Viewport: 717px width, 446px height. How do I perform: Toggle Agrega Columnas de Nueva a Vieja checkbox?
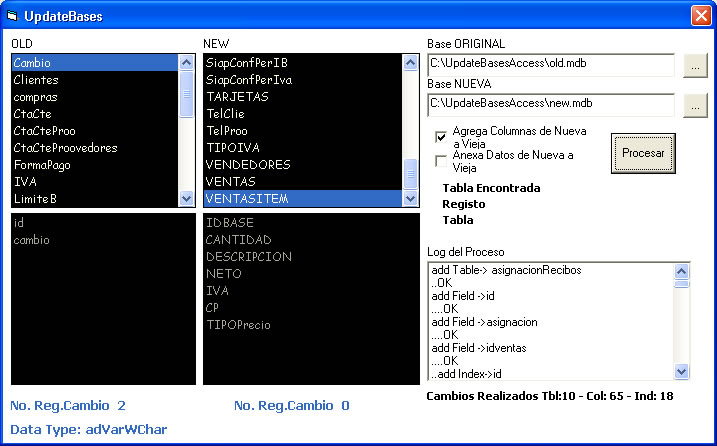pos(441,137)
